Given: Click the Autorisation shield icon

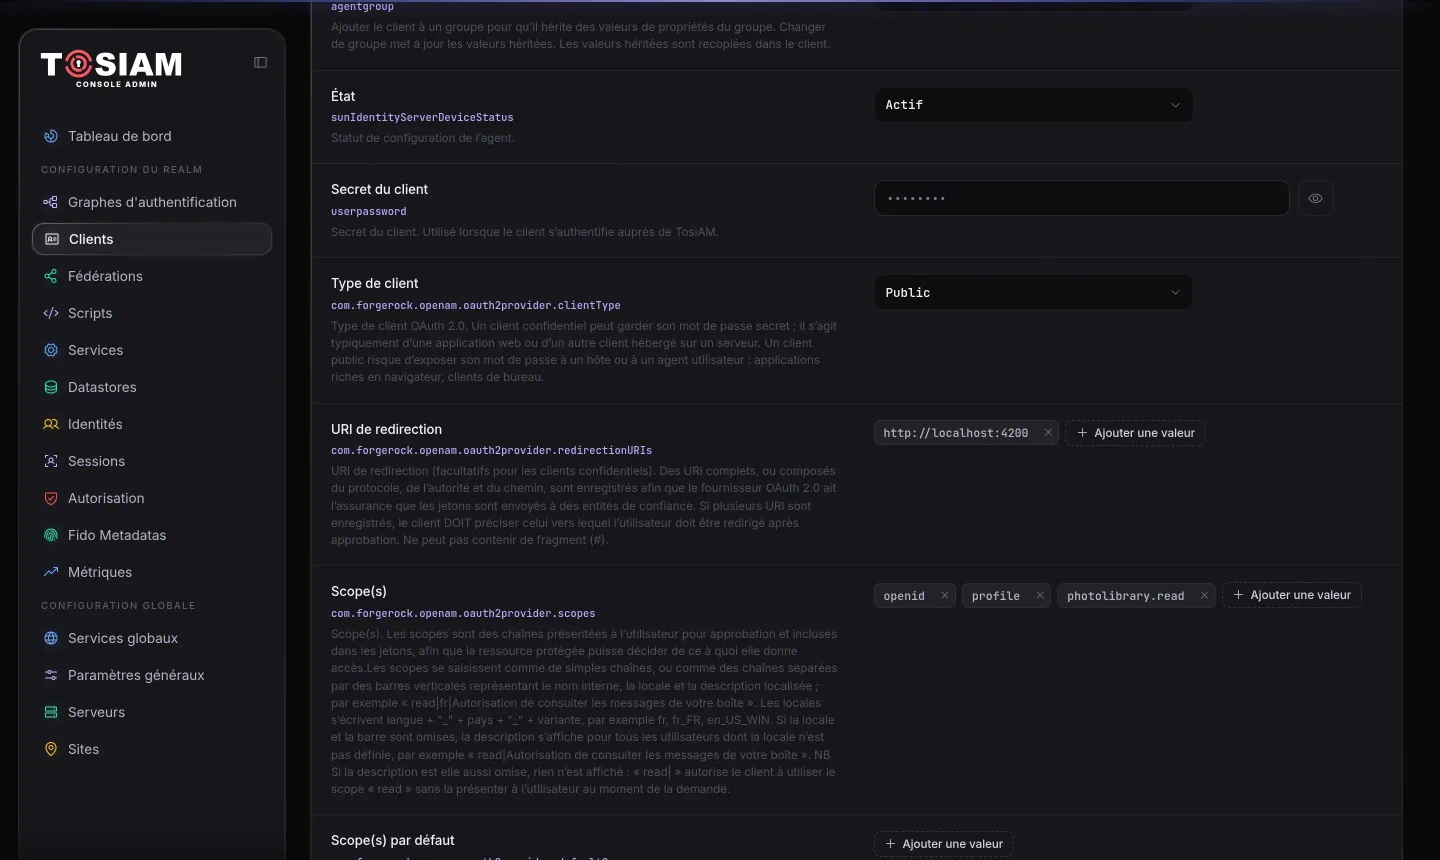Looking at the screenshot, I should tap(51, 498).
